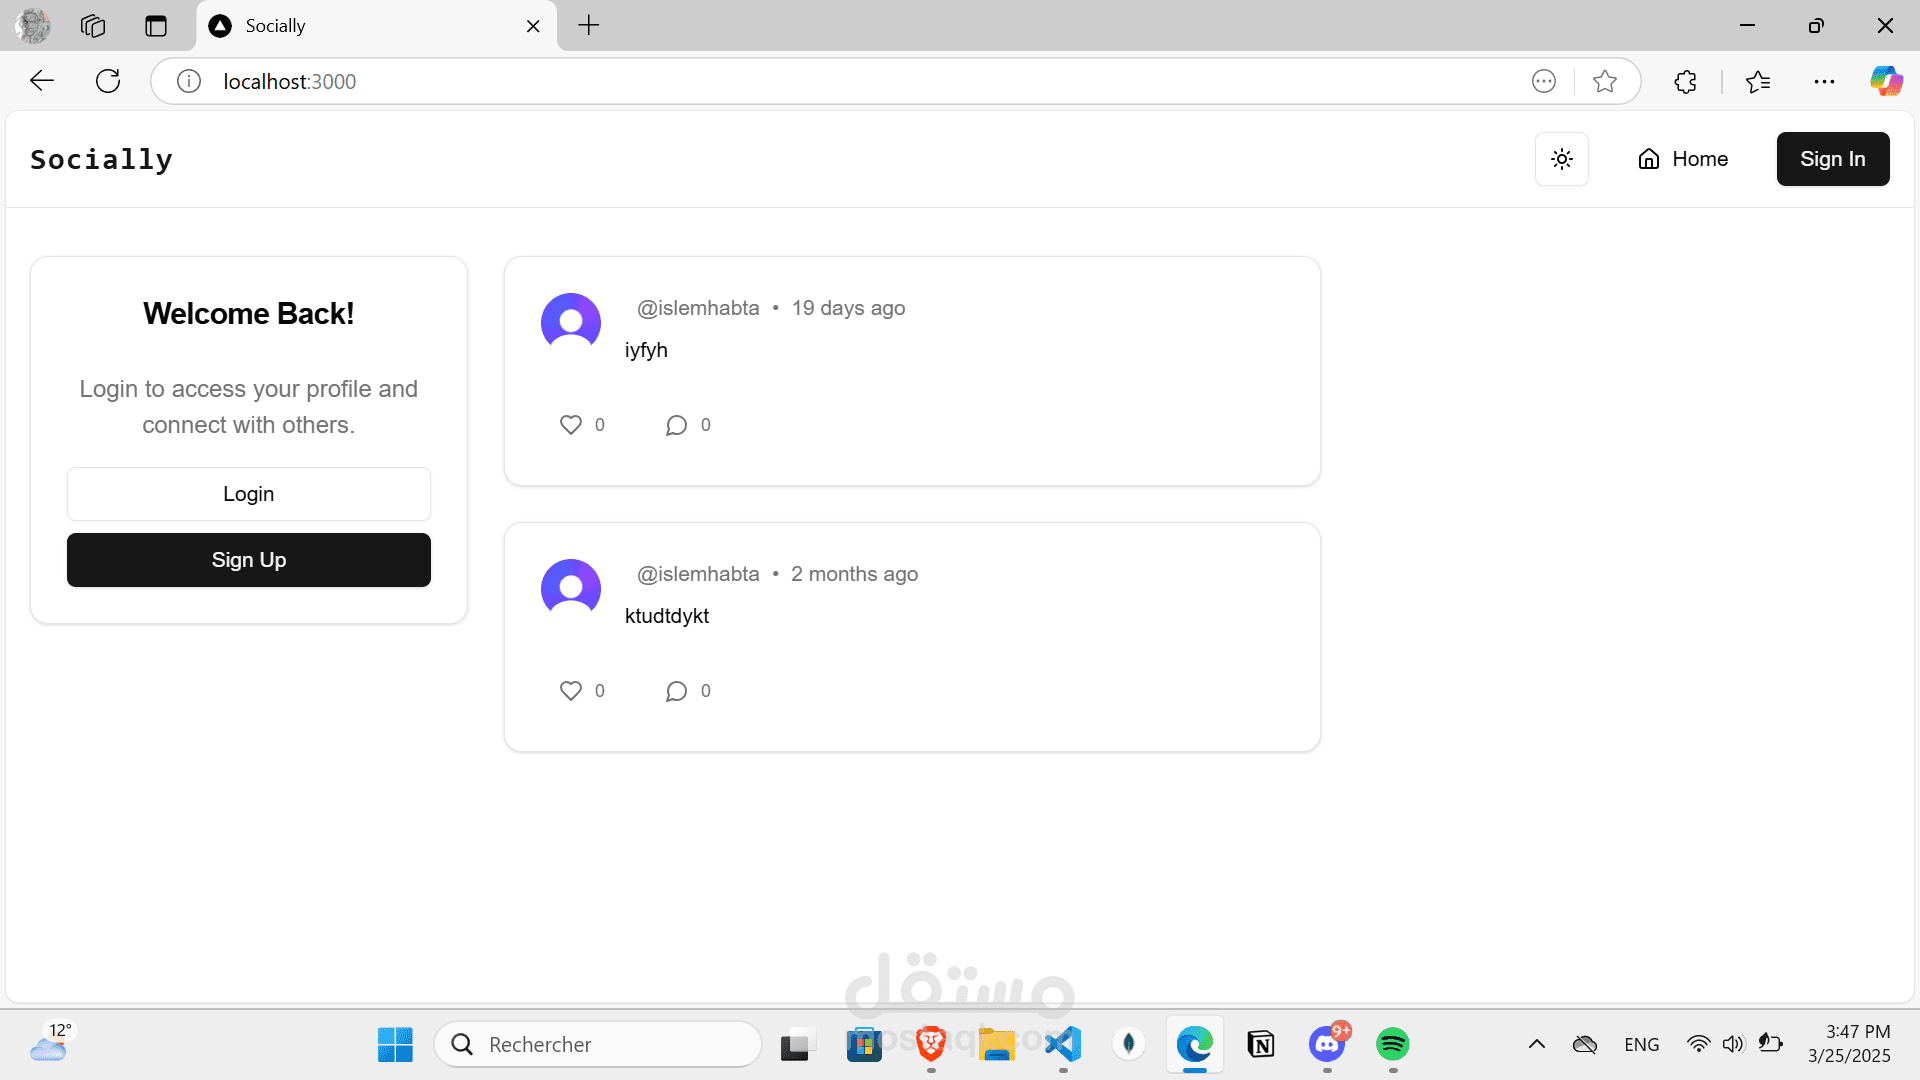This screenshot has height=1080, width=1920.
Task: Expand the hidden icons tray chevron
Action: [x=1537, y=1043]
